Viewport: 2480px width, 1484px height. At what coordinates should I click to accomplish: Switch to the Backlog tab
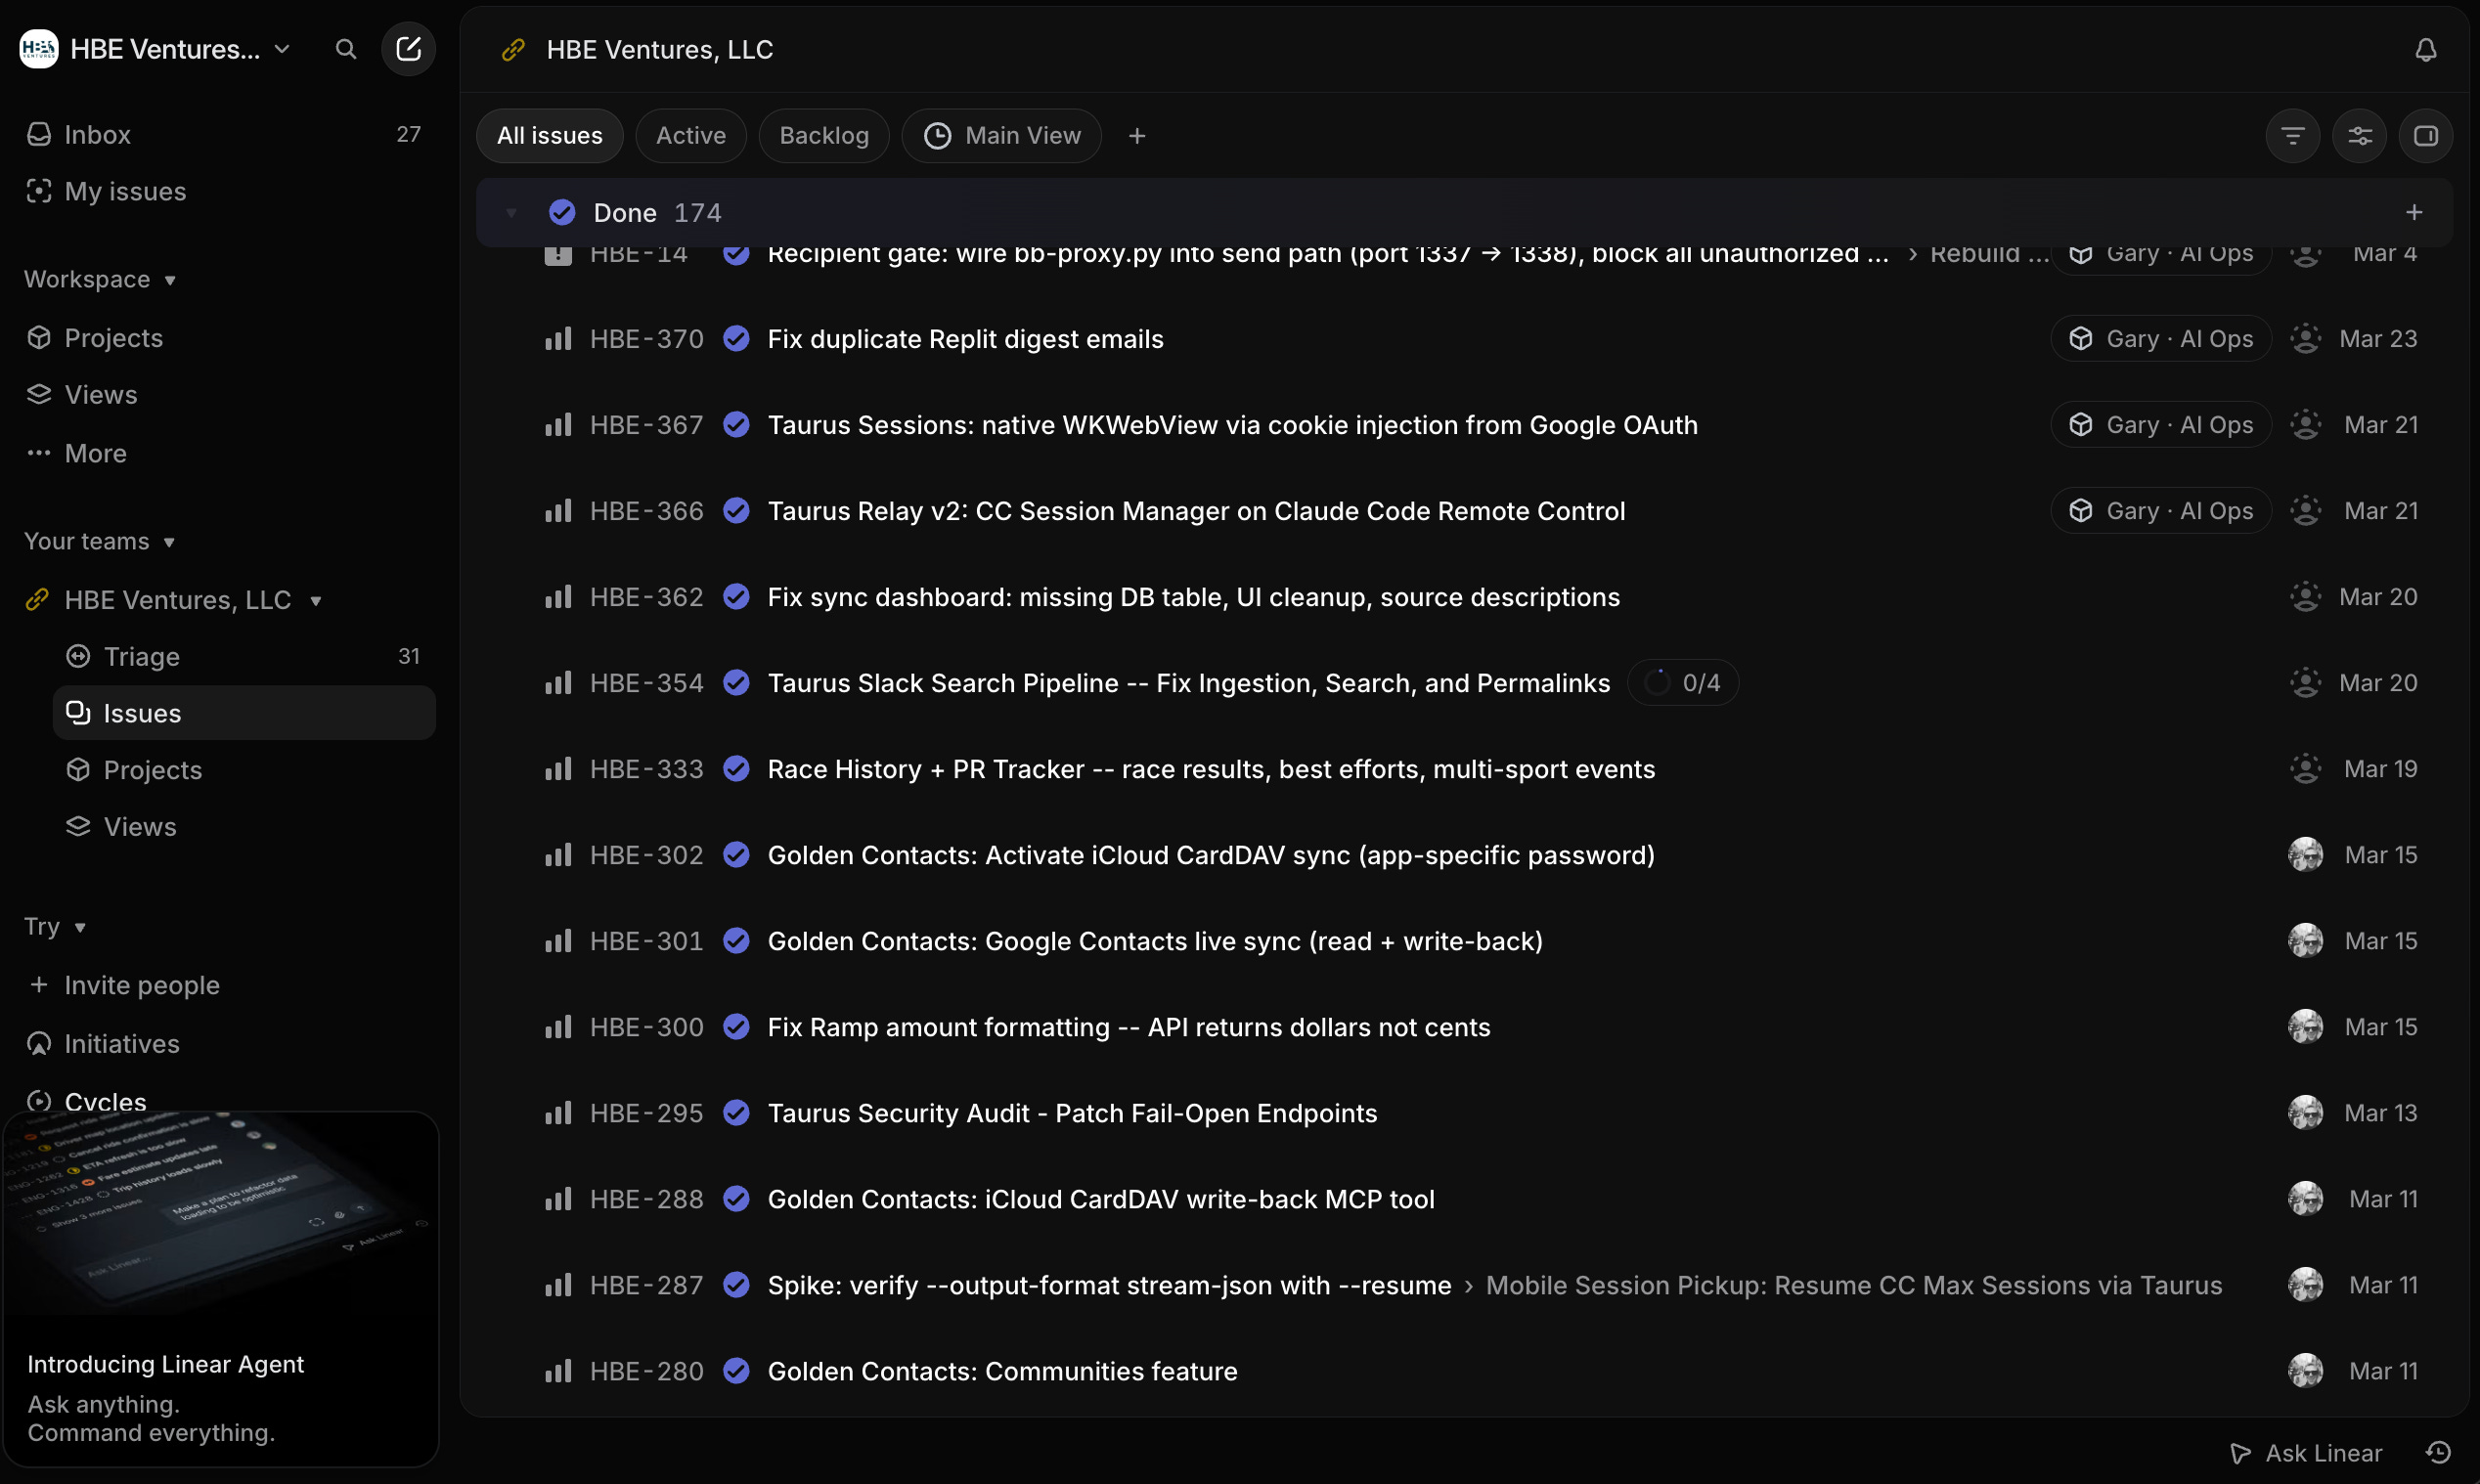pos(823,136)
